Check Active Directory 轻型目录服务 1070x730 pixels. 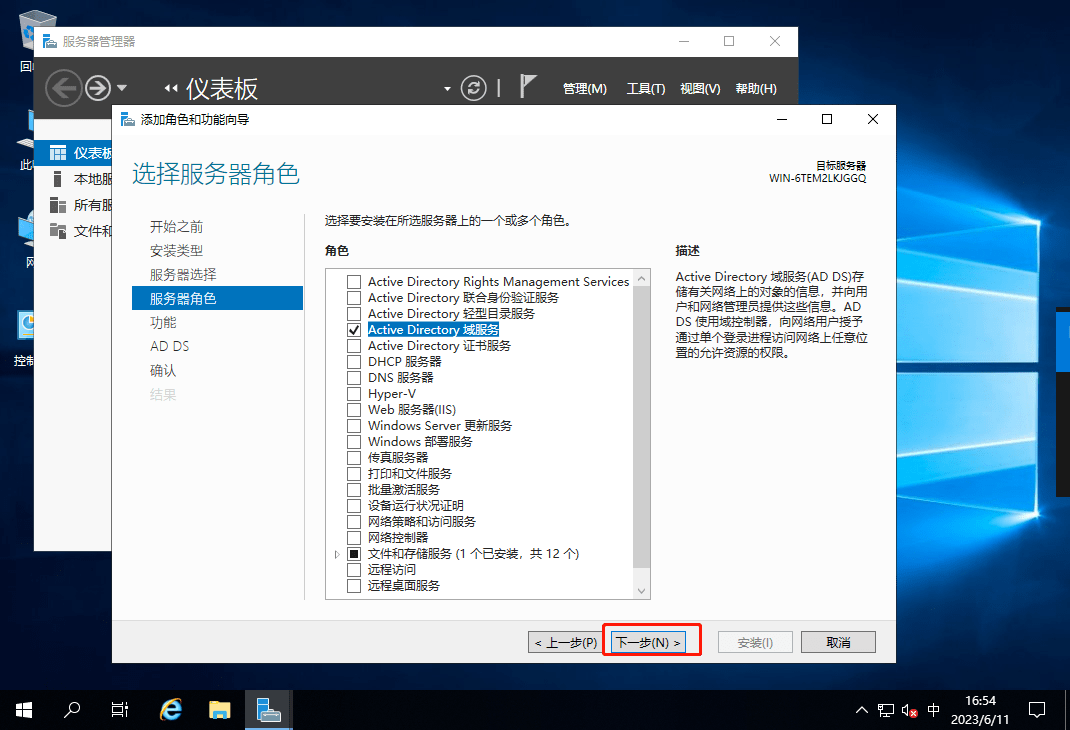(353, 314)
